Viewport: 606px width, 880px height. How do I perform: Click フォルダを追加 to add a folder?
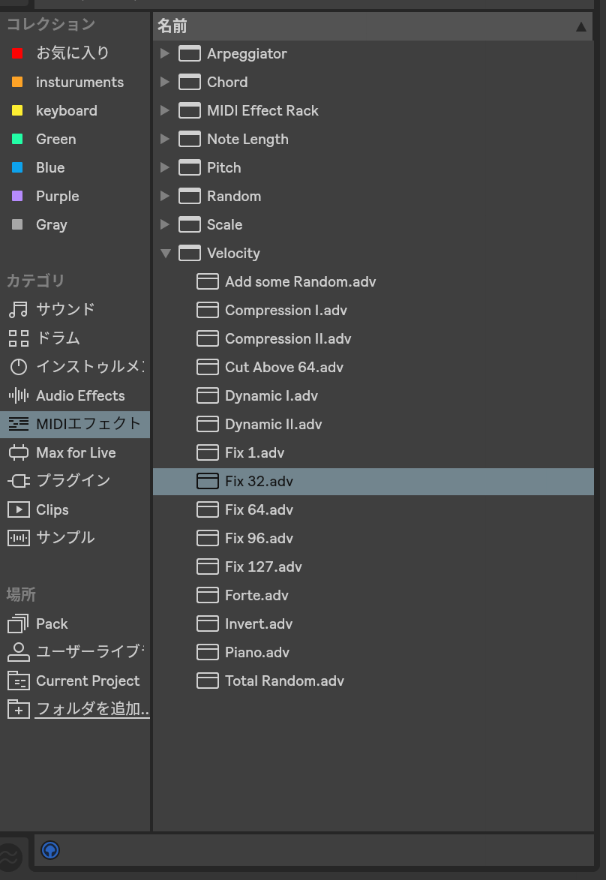[x=92, y=709]
